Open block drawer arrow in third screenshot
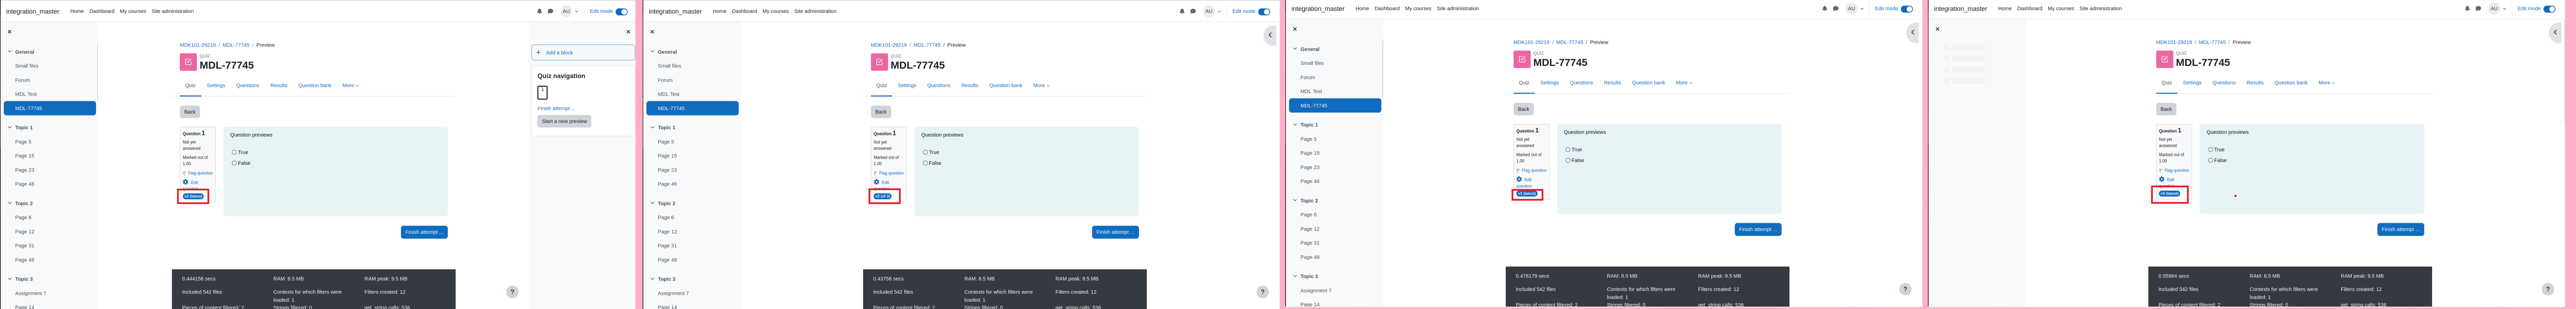 click(x=1913, y=32)
